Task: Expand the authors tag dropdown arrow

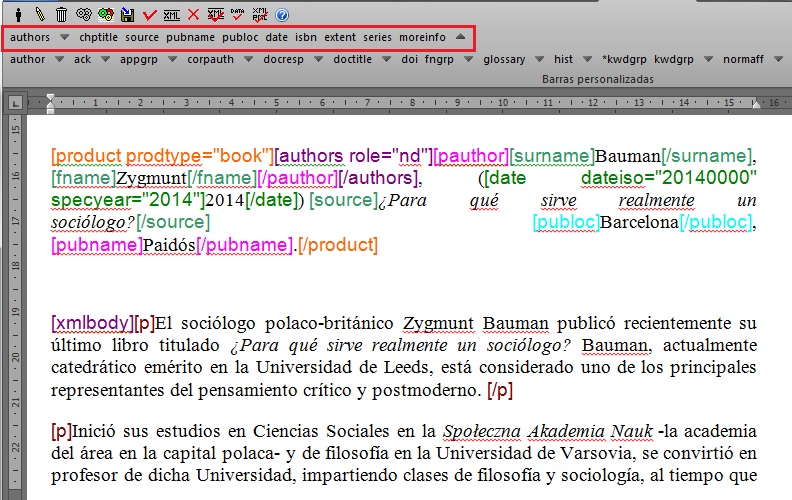Action: point(64,38)
